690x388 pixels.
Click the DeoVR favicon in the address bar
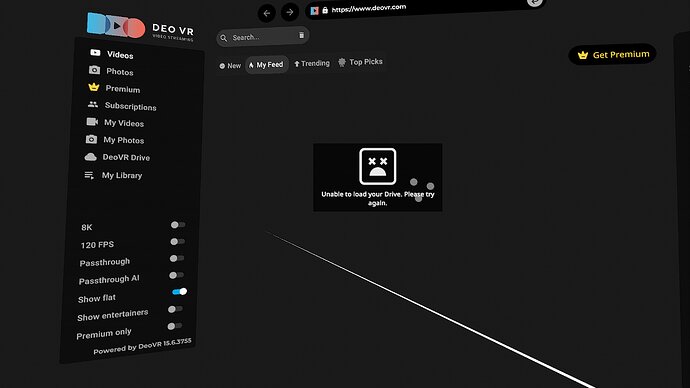pos(314,11)
